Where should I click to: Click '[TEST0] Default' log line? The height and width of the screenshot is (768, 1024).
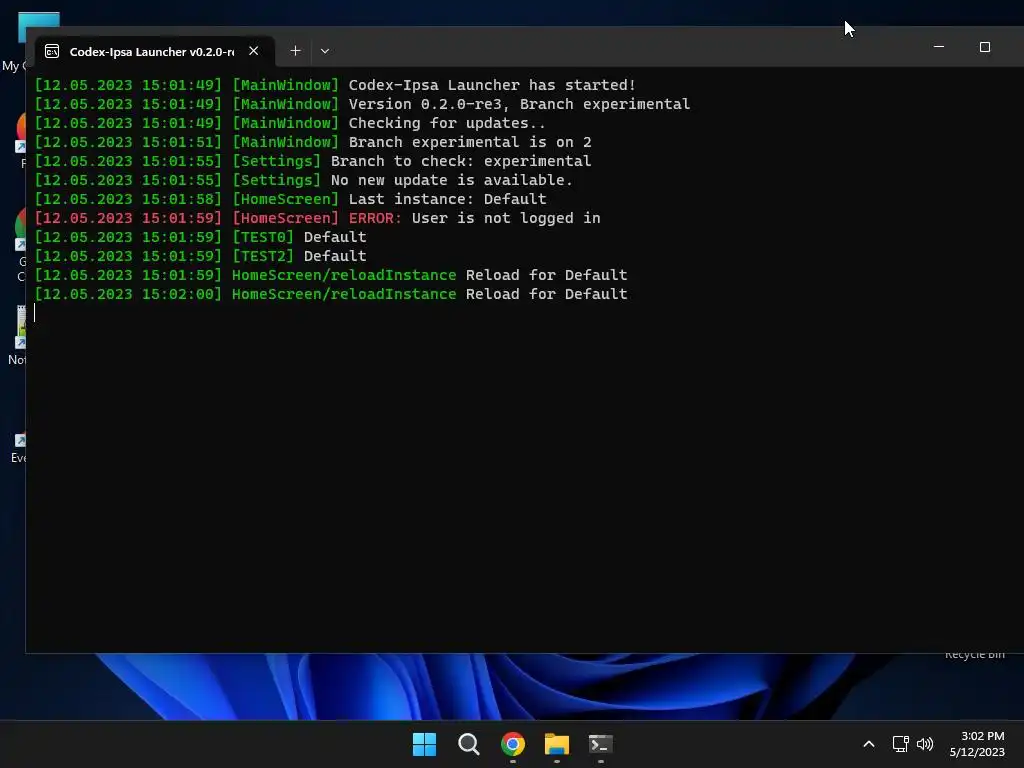[200, 236]
